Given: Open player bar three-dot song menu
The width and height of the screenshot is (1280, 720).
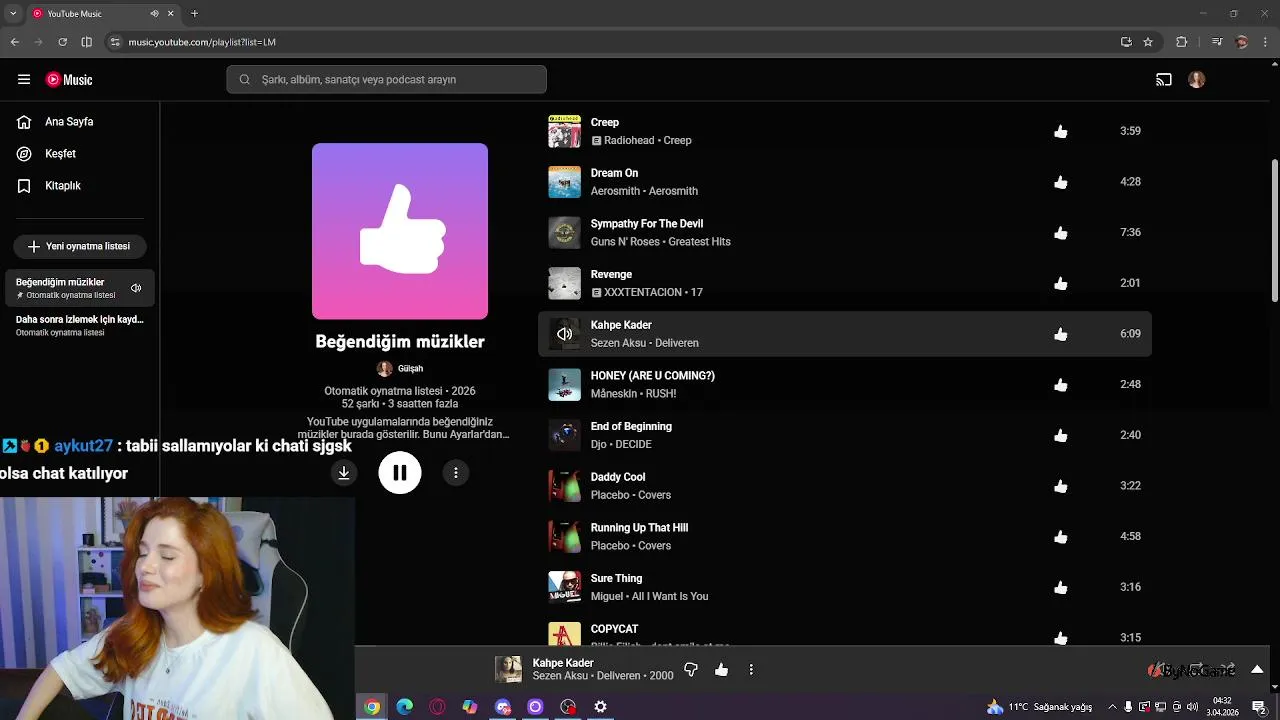Looking at the screenshot, I should tap(751, 670).
